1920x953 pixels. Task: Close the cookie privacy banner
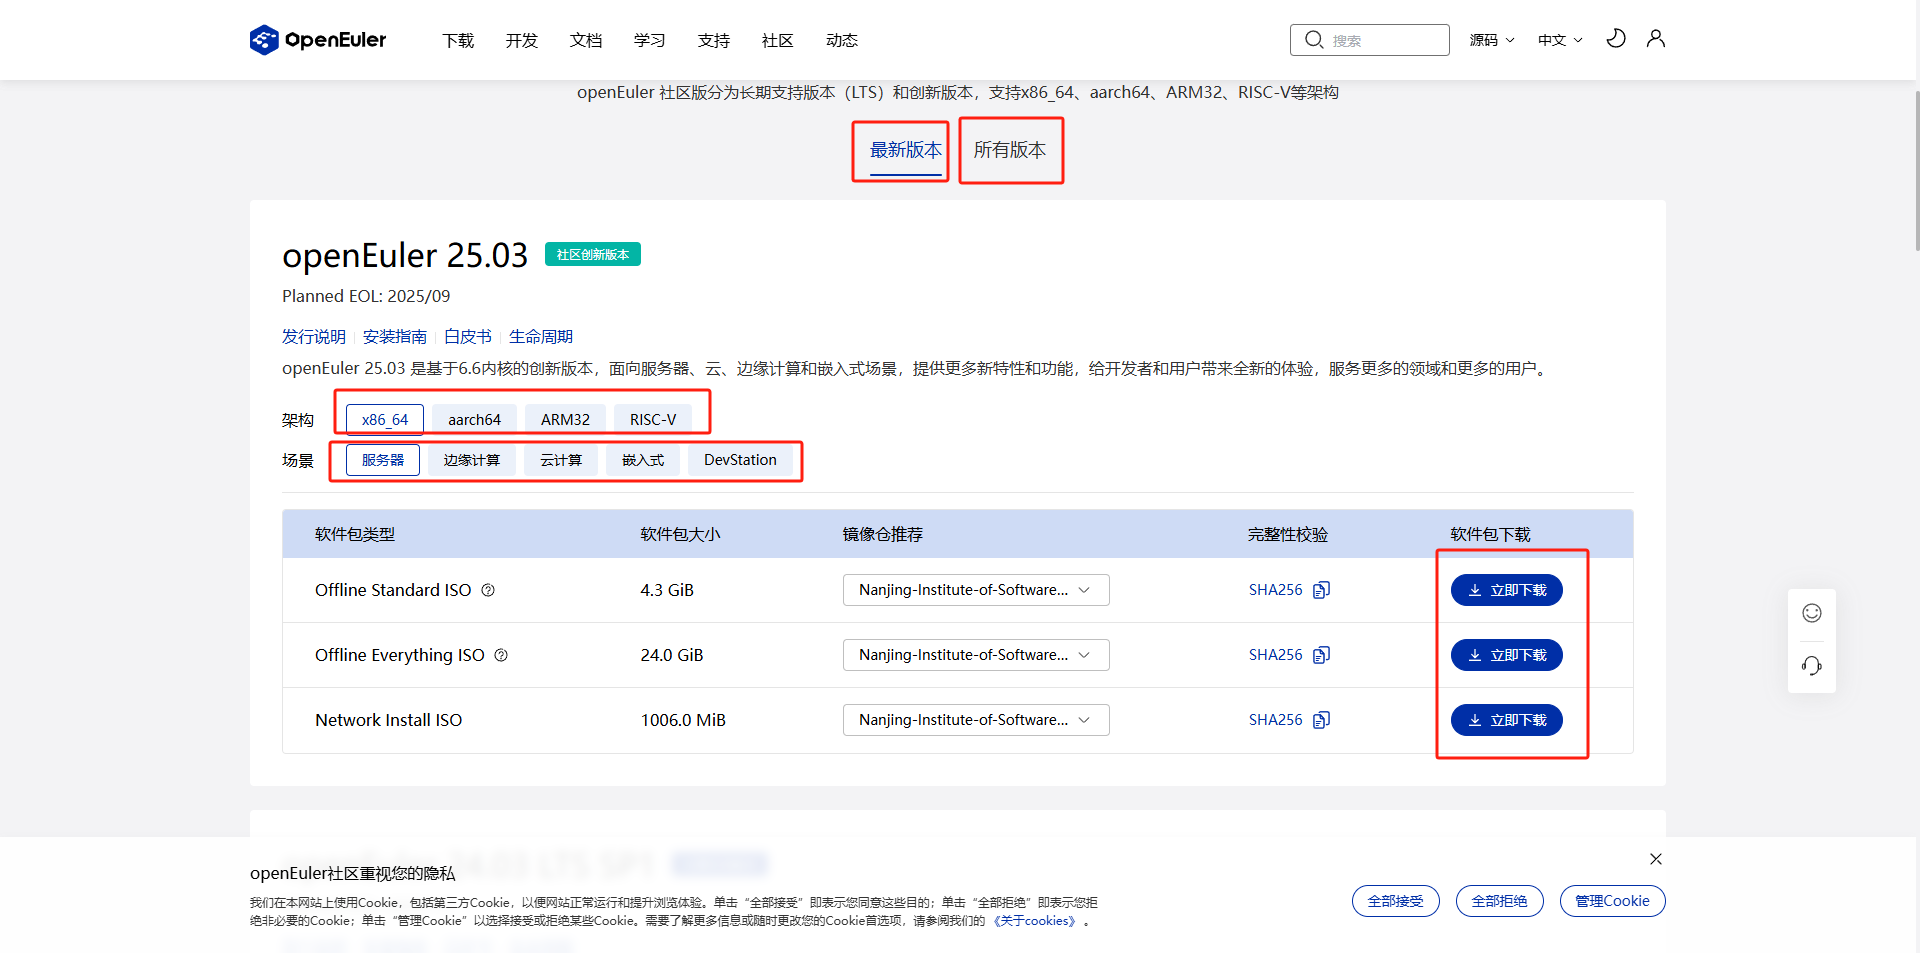click(x=1656, y=859)
